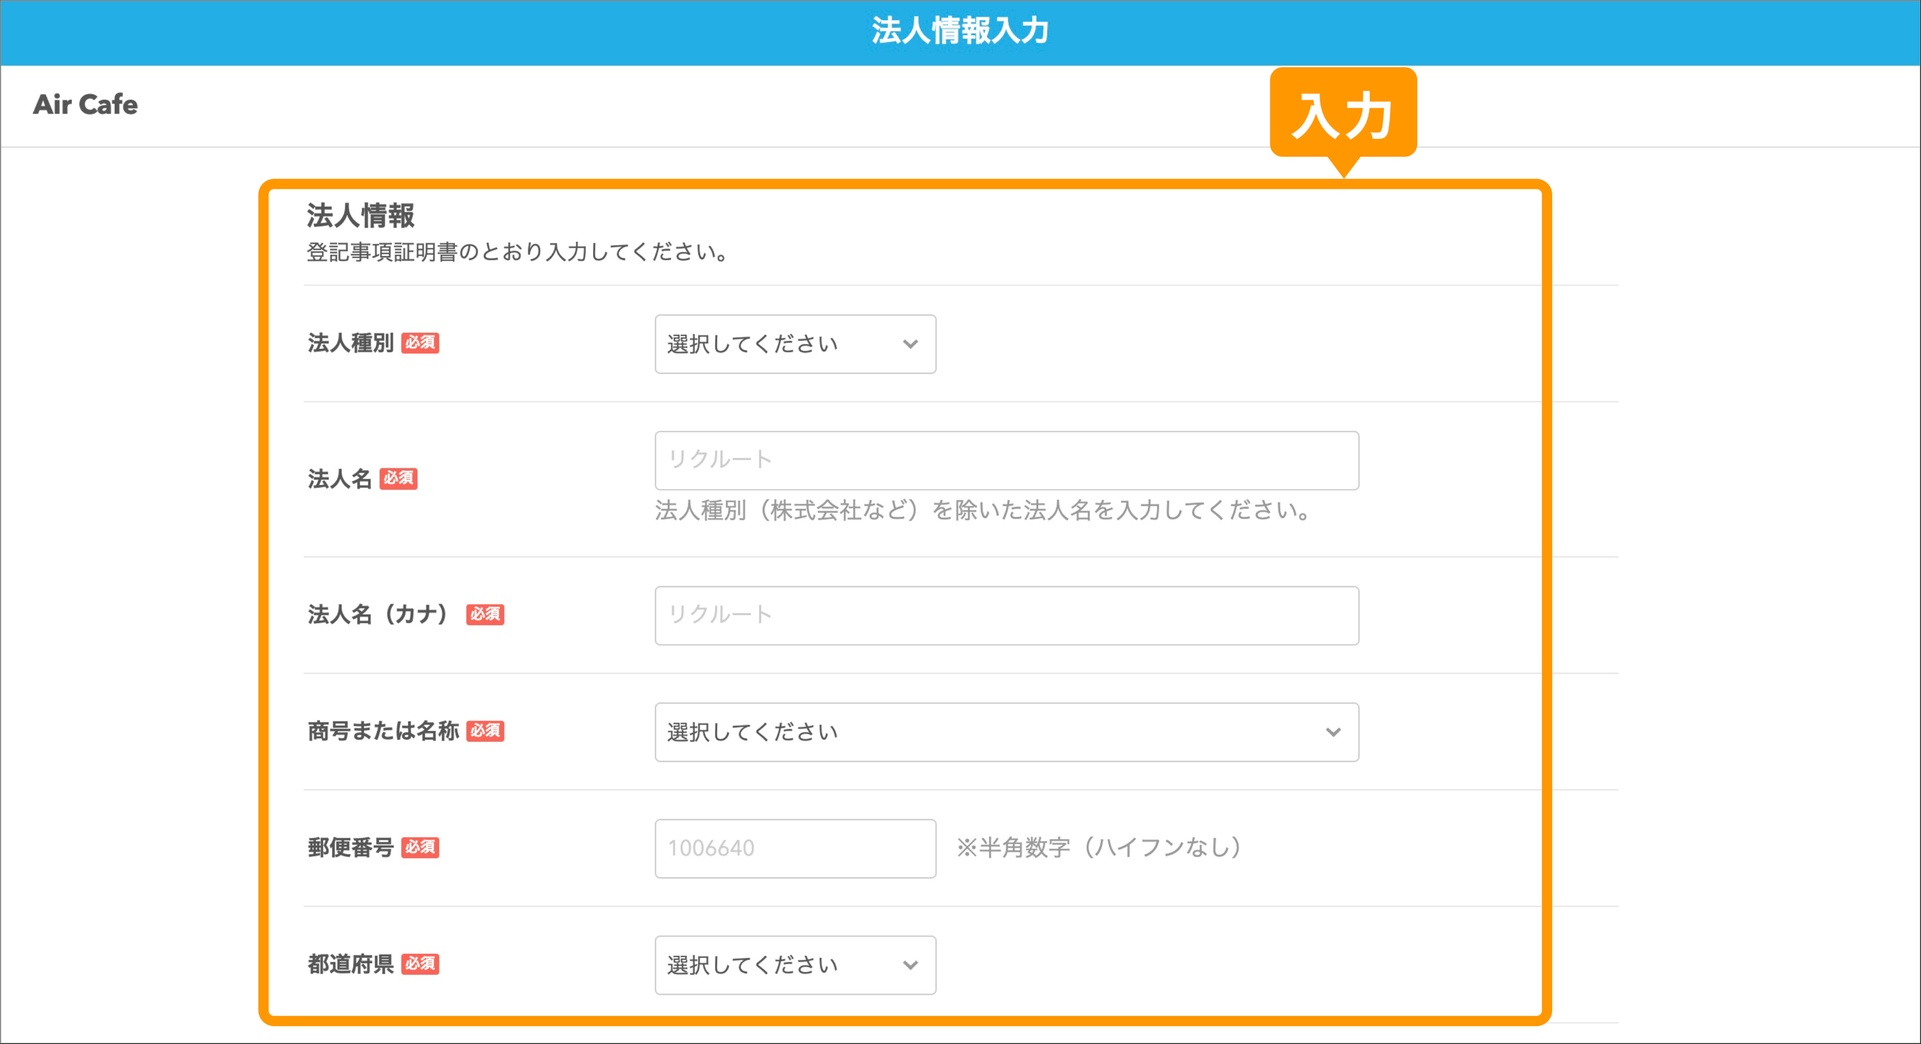Click the 必須 badge beside 商号または名称

485,731
